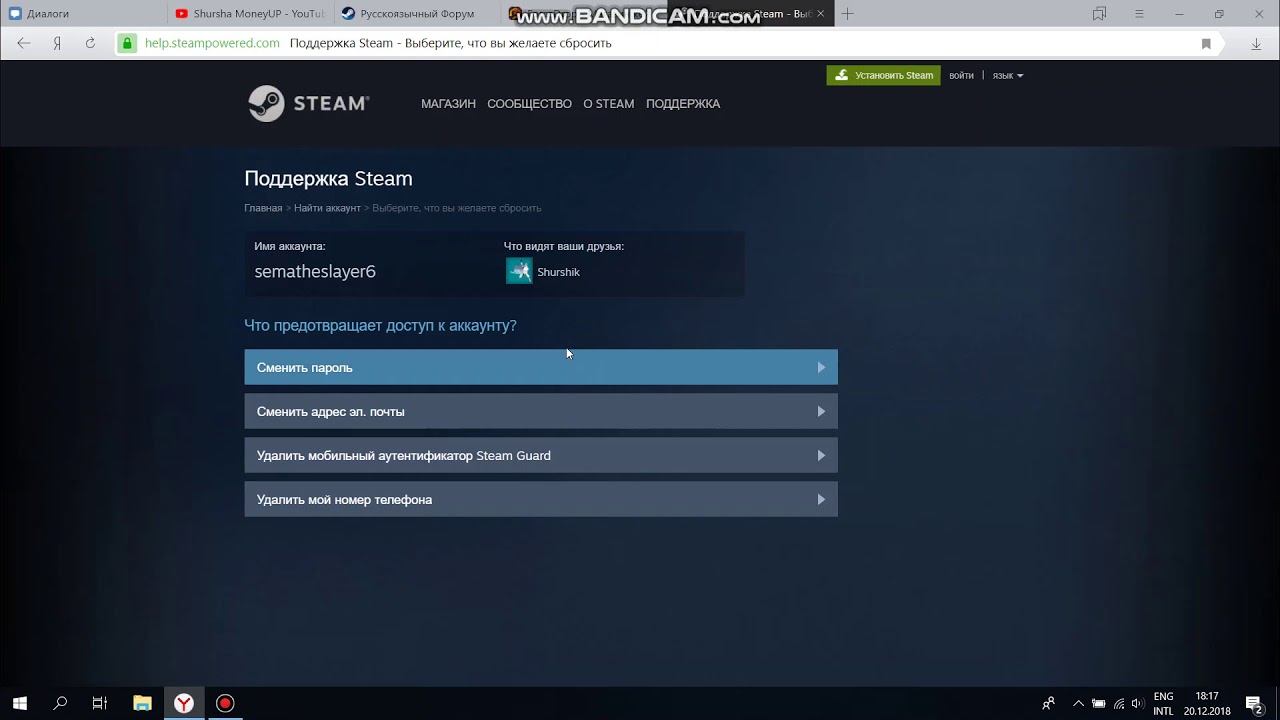Click arrow on Сменить пароль row
The height and width of the screenshot is (720, 1280).
tap(821, 367)
